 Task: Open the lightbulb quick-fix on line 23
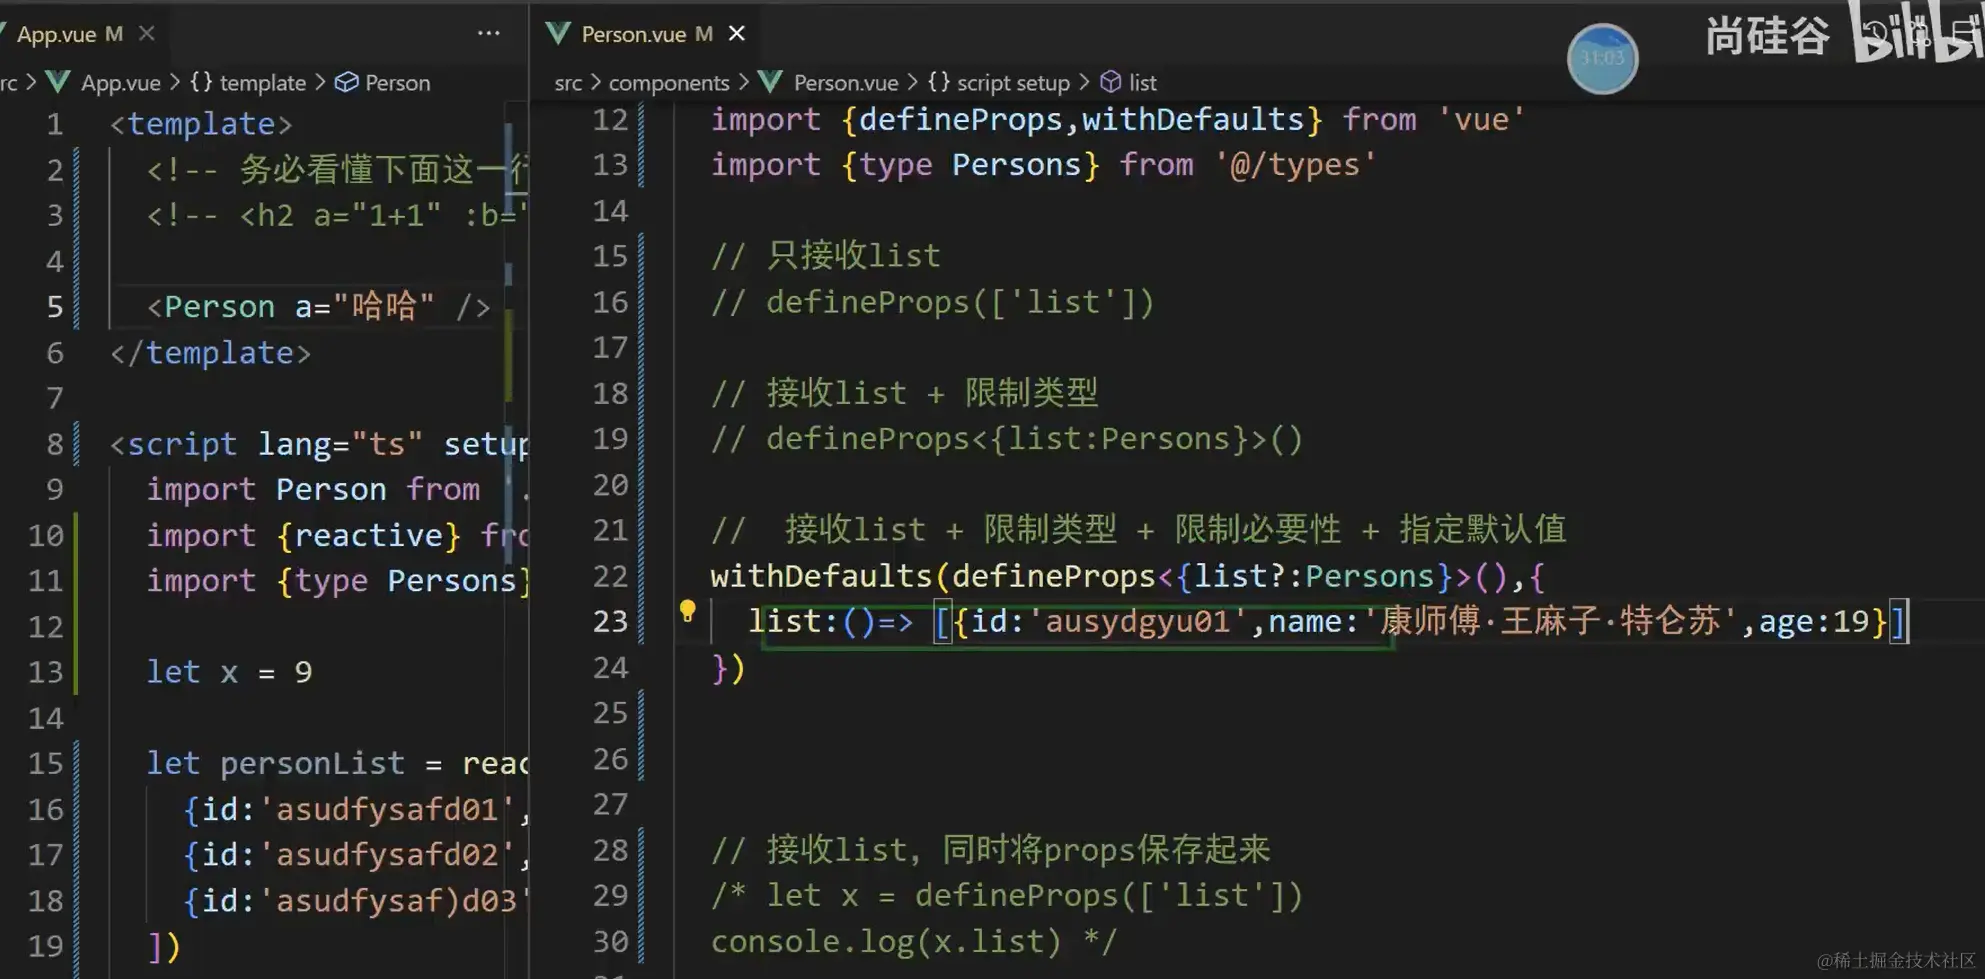[x=687, y=611]
